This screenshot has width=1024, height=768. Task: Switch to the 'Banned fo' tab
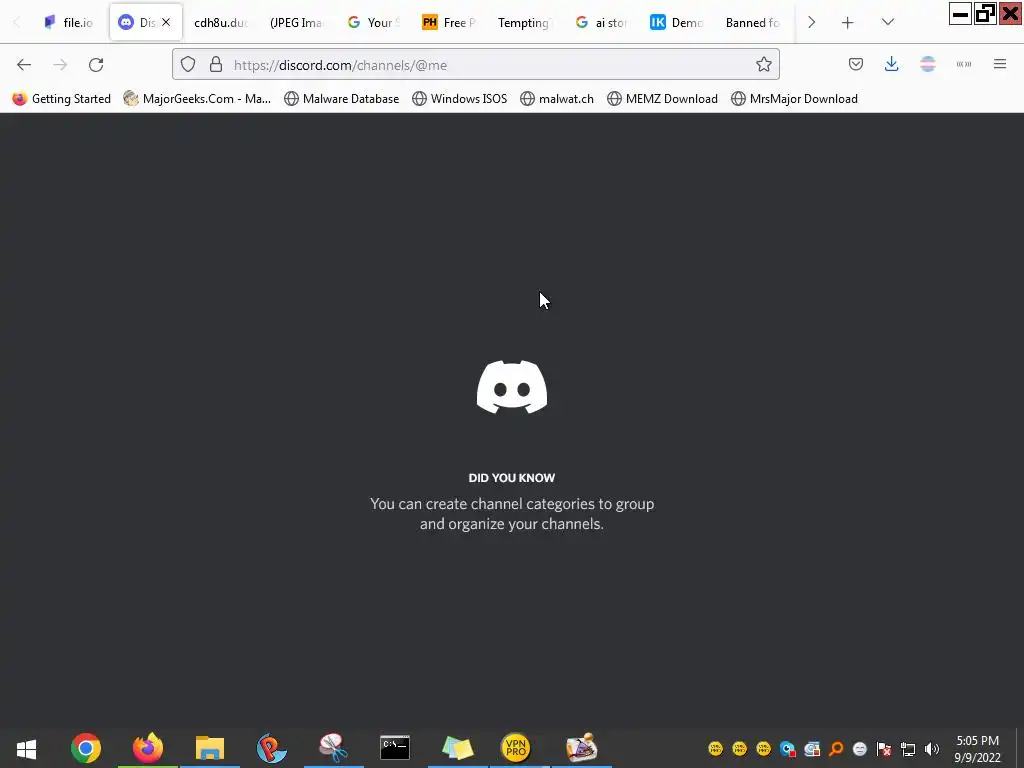(x=752, y=23)
